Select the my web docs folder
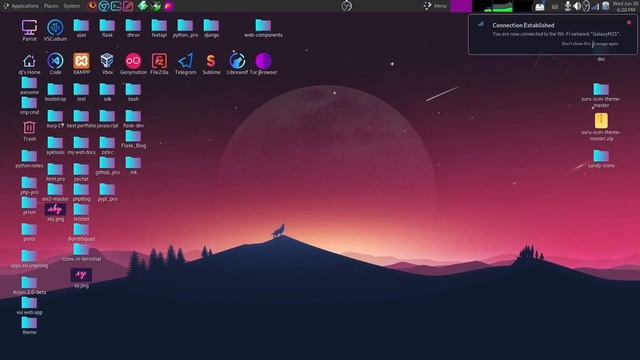The image size is (640, 360). [x=81, y=146]
